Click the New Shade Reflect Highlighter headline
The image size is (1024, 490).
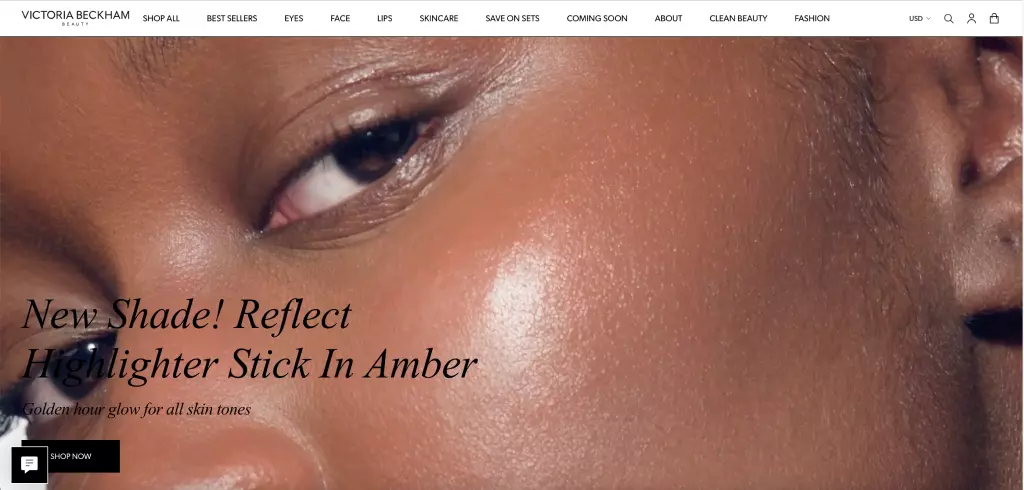click(250, 339)
